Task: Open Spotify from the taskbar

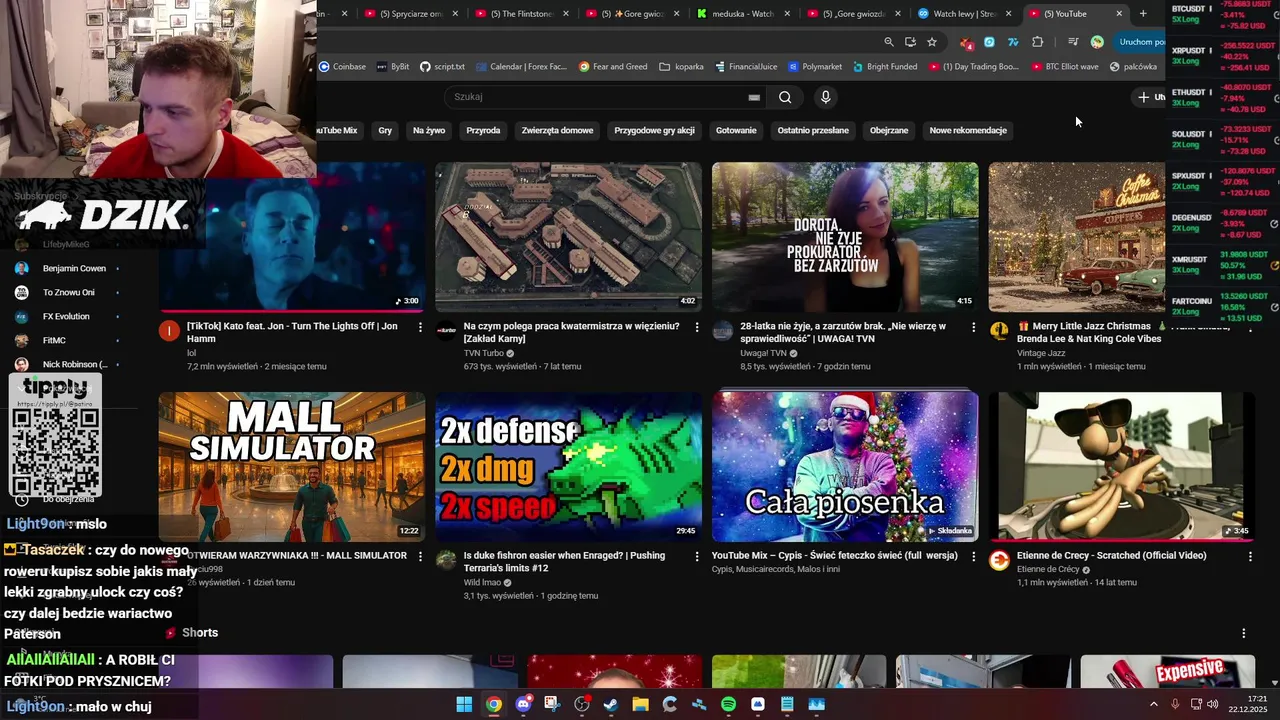Action: (728, 704)
